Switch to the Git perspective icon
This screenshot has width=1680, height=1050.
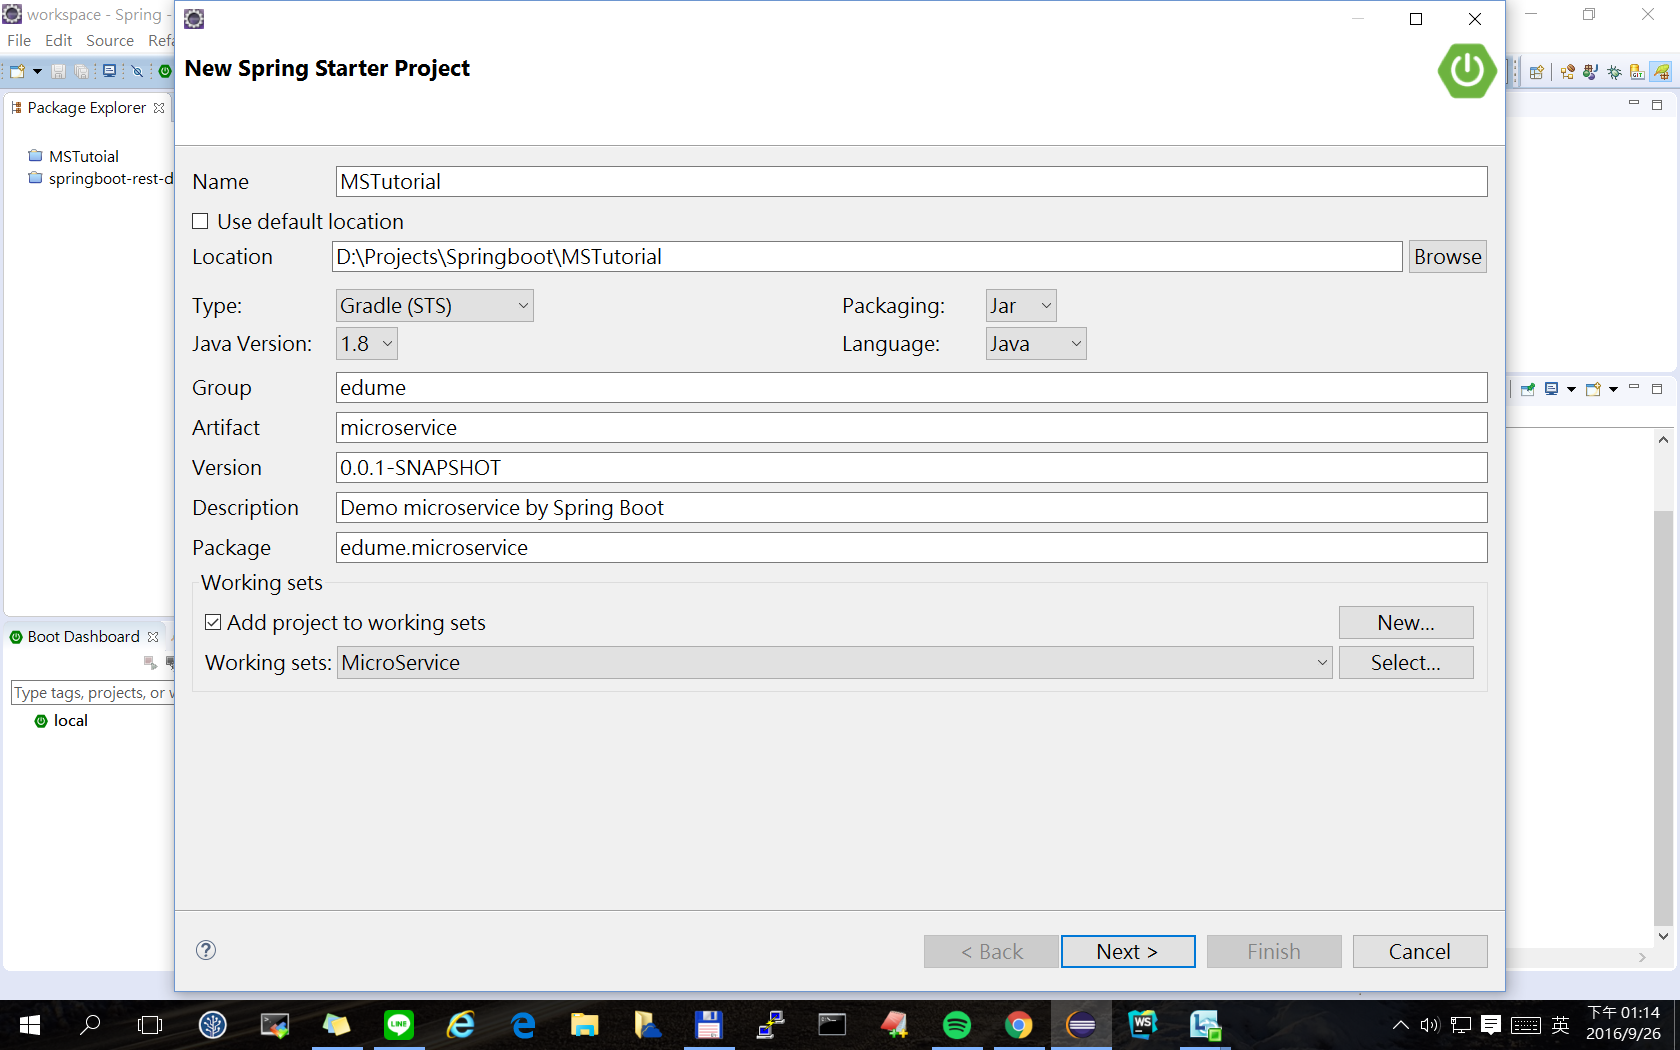[1637, 72]
